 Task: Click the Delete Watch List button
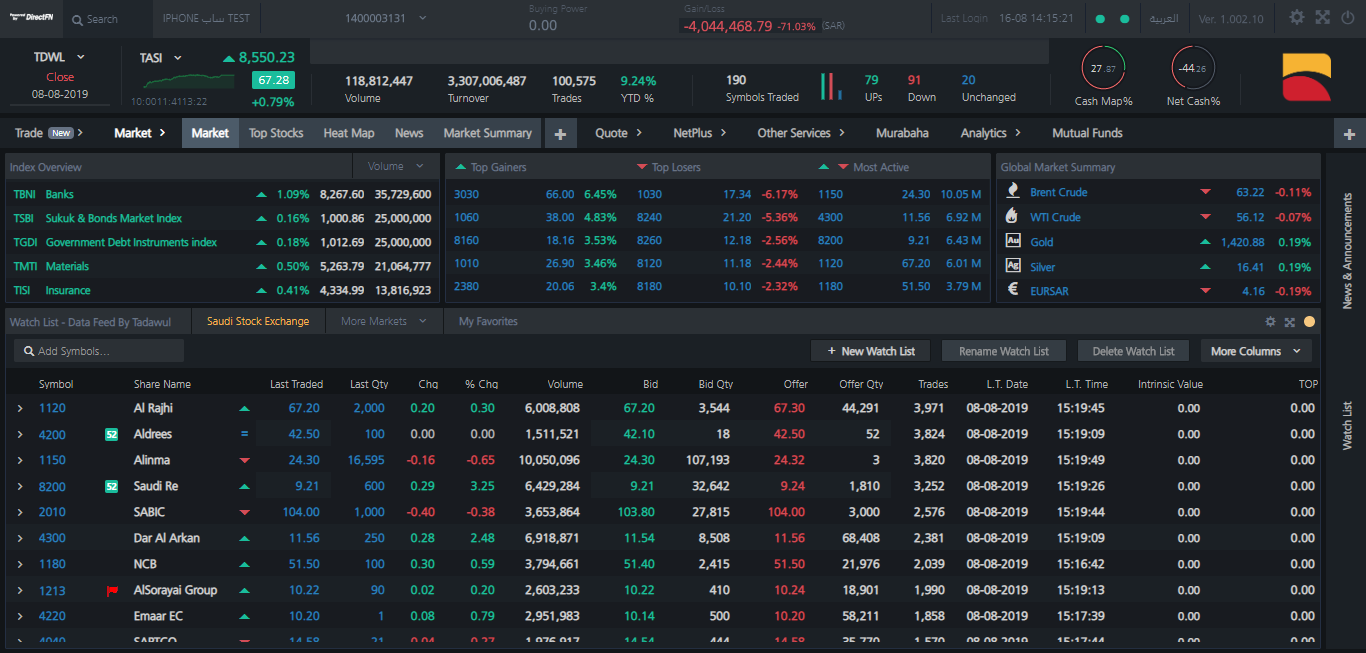[x=1133, y=351]
